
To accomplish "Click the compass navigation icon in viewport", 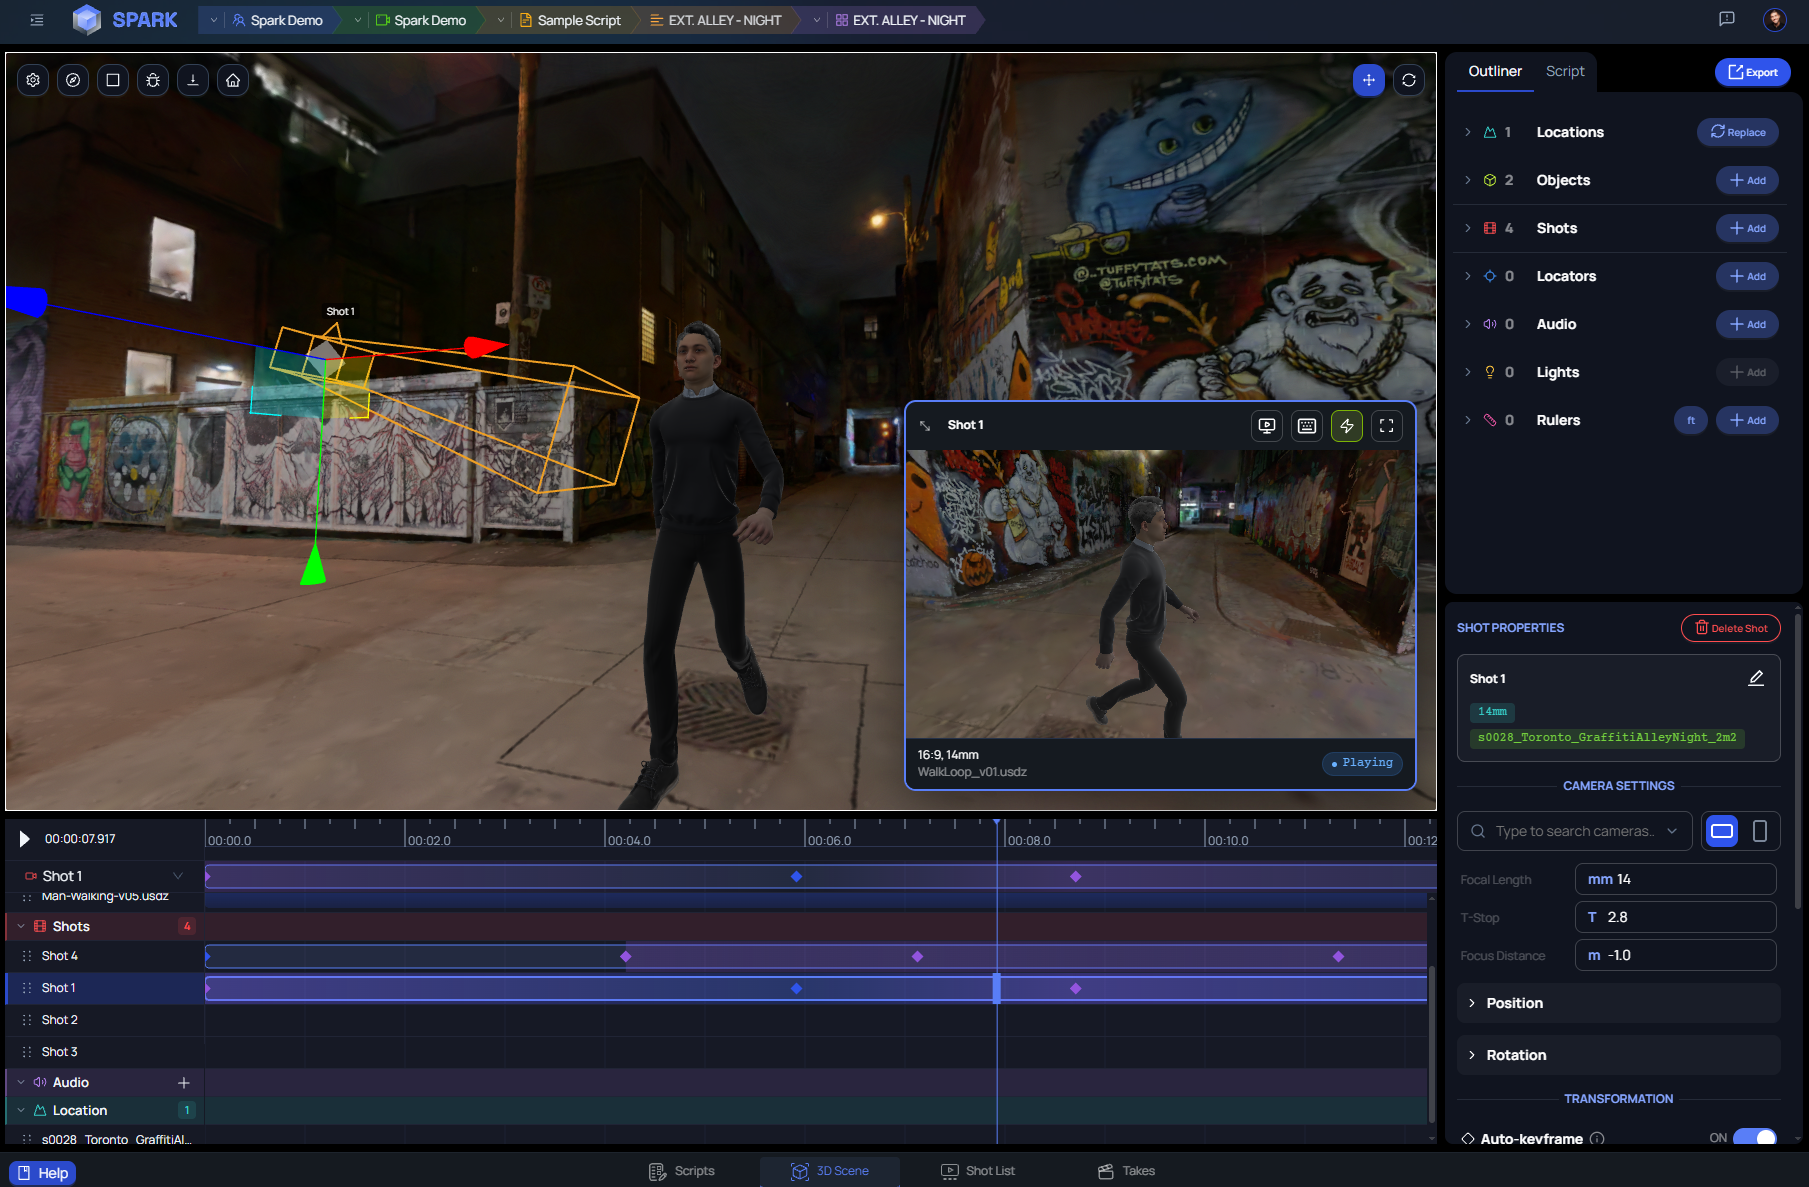I will [x=73, y=80].
